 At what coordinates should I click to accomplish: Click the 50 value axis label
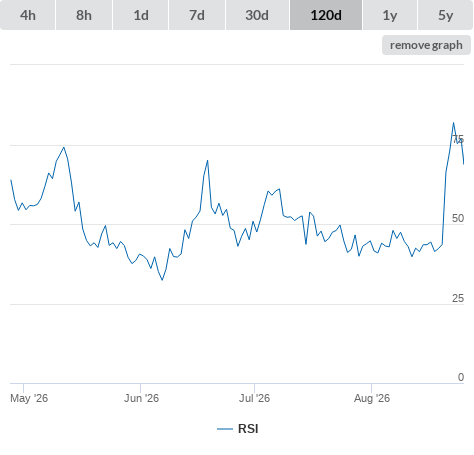pyautogui.click(x=458, y=218)
